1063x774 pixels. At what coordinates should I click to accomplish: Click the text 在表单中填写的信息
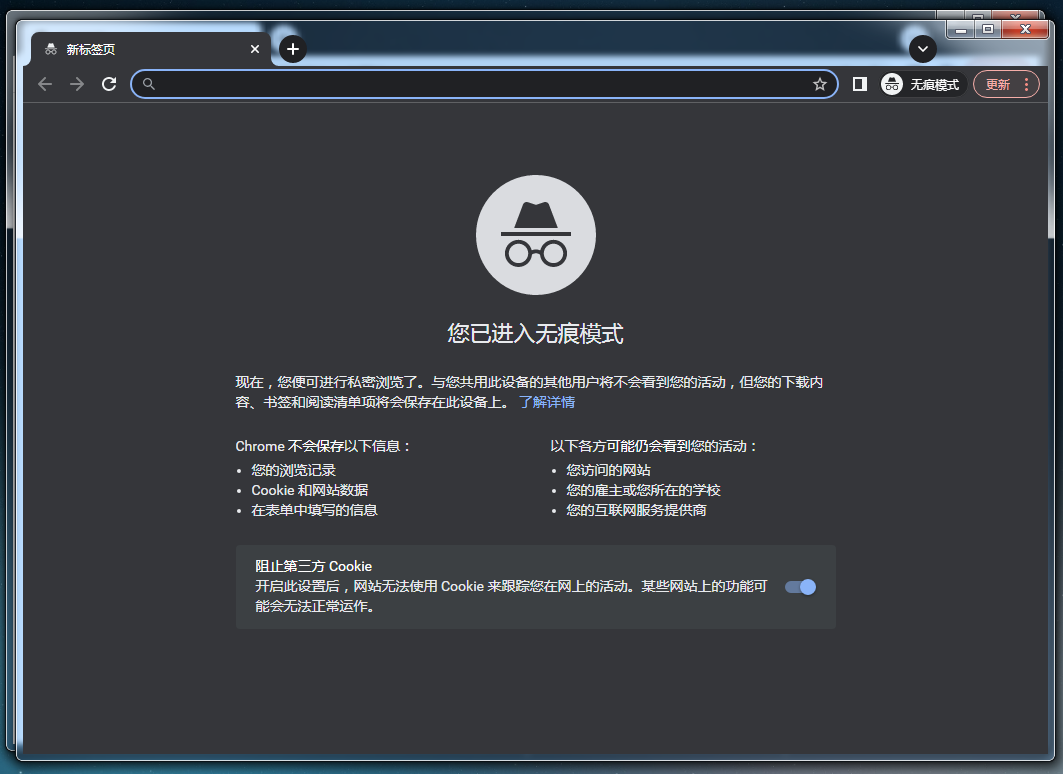point(315,510)
